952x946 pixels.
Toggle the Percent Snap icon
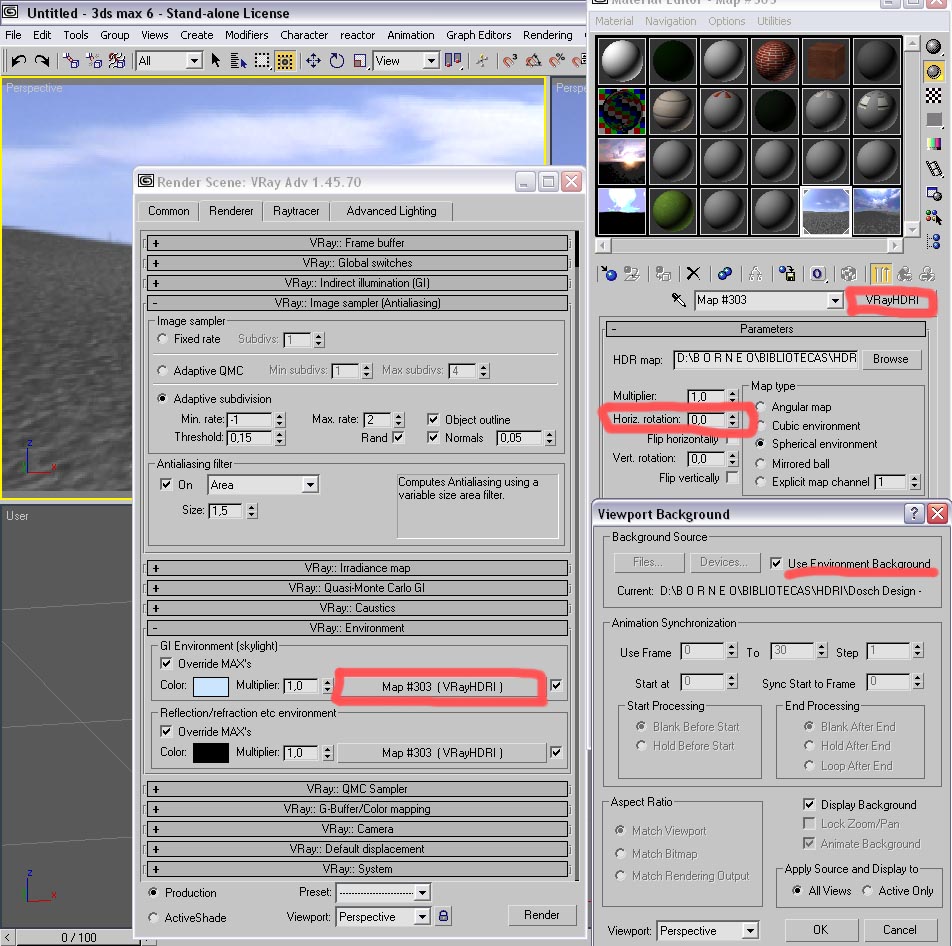tap(556, 61)
